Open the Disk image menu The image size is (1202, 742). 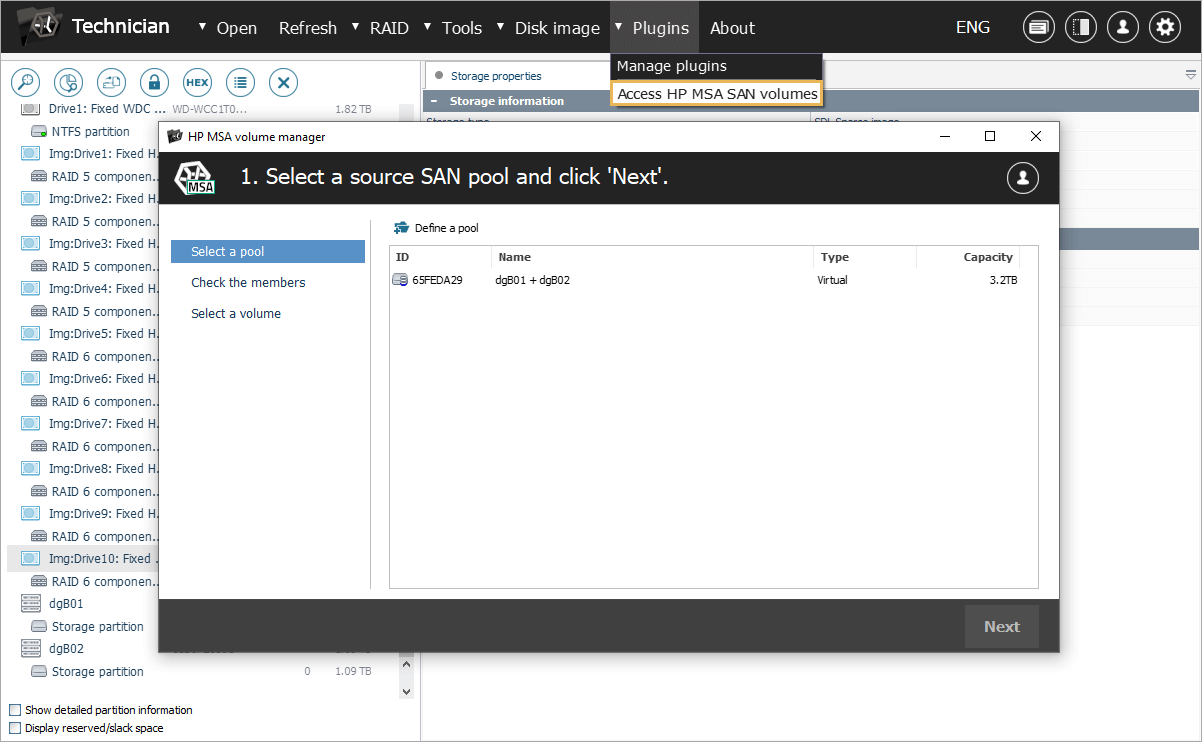[557, 28]
